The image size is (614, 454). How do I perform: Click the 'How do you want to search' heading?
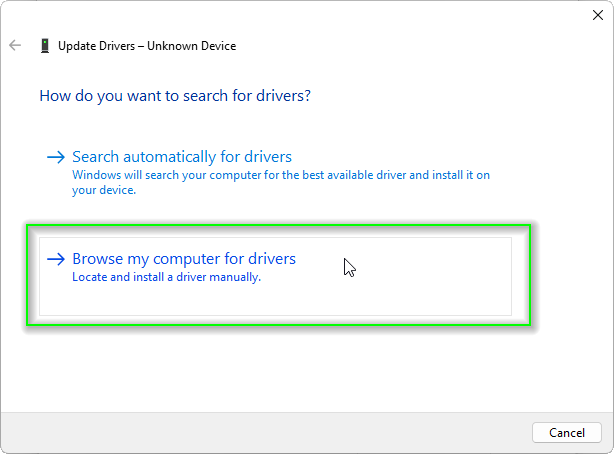click(175, 96)
